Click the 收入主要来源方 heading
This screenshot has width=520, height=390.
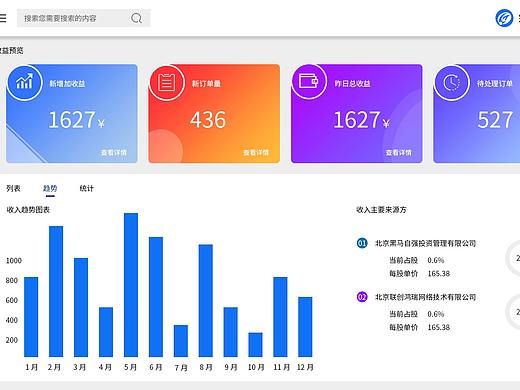[x=381, y=210]
